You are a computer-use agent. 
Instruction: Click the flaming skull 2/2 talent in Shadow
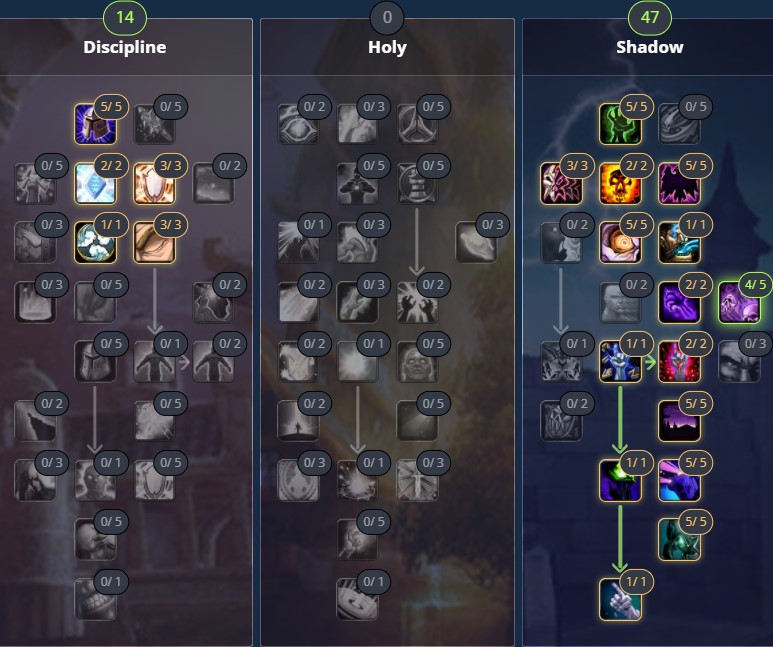click(620, 183)
